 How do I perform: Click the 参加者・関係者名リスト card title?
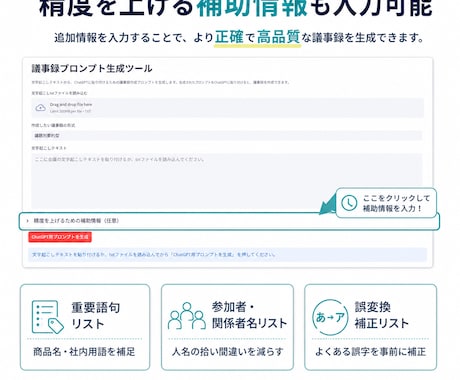coord(249,315)
